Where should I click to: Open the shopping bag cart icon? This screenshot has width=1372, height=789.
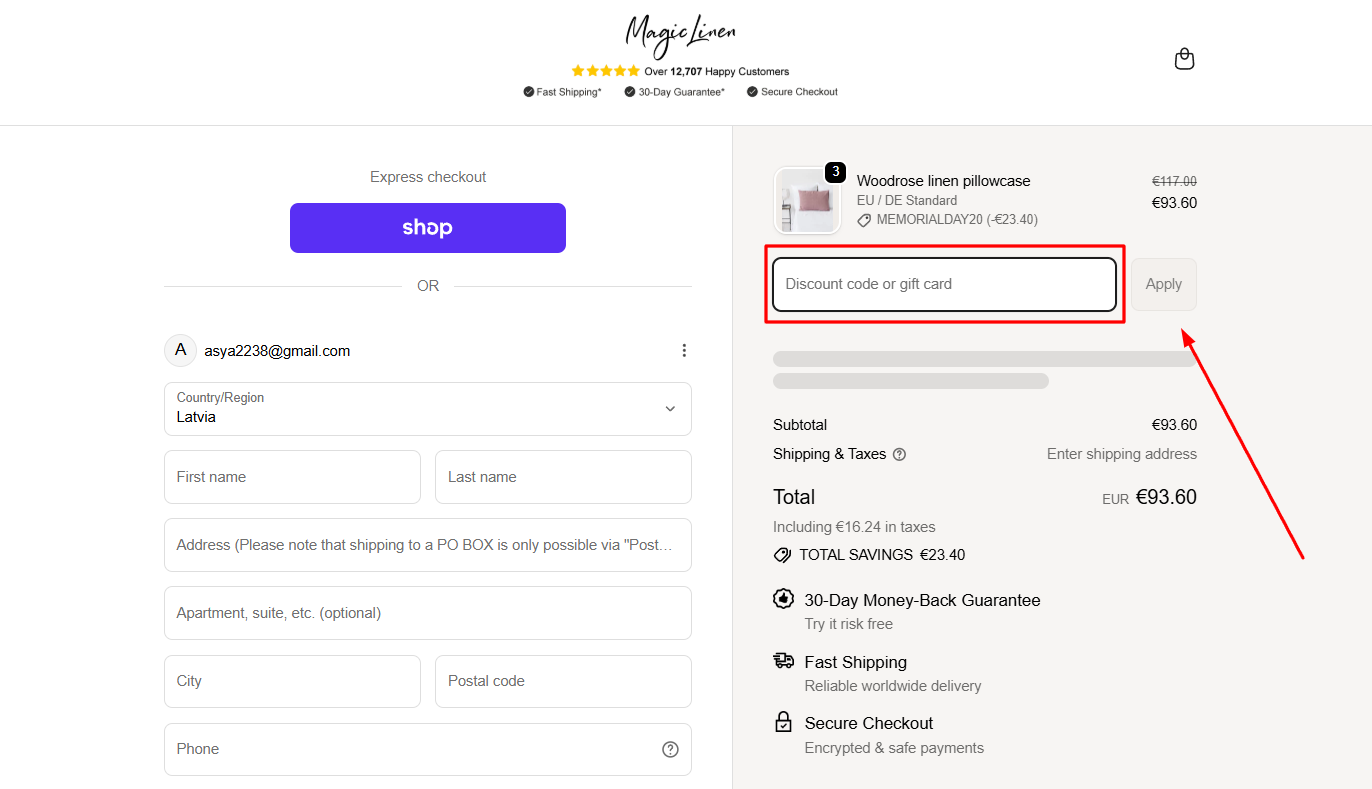(x=1184, y=59)
